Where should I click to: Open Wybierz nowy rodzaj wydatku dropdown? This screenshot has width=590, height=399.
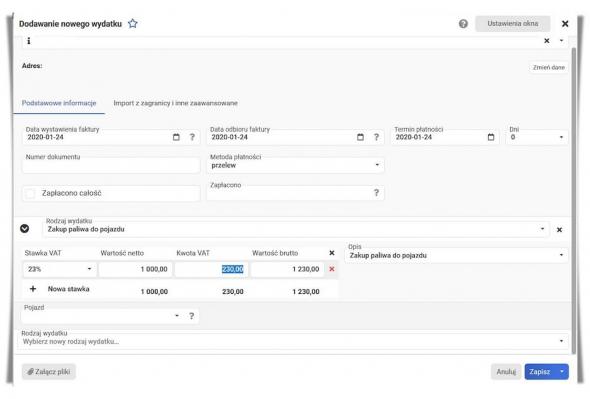click(293, 341)
